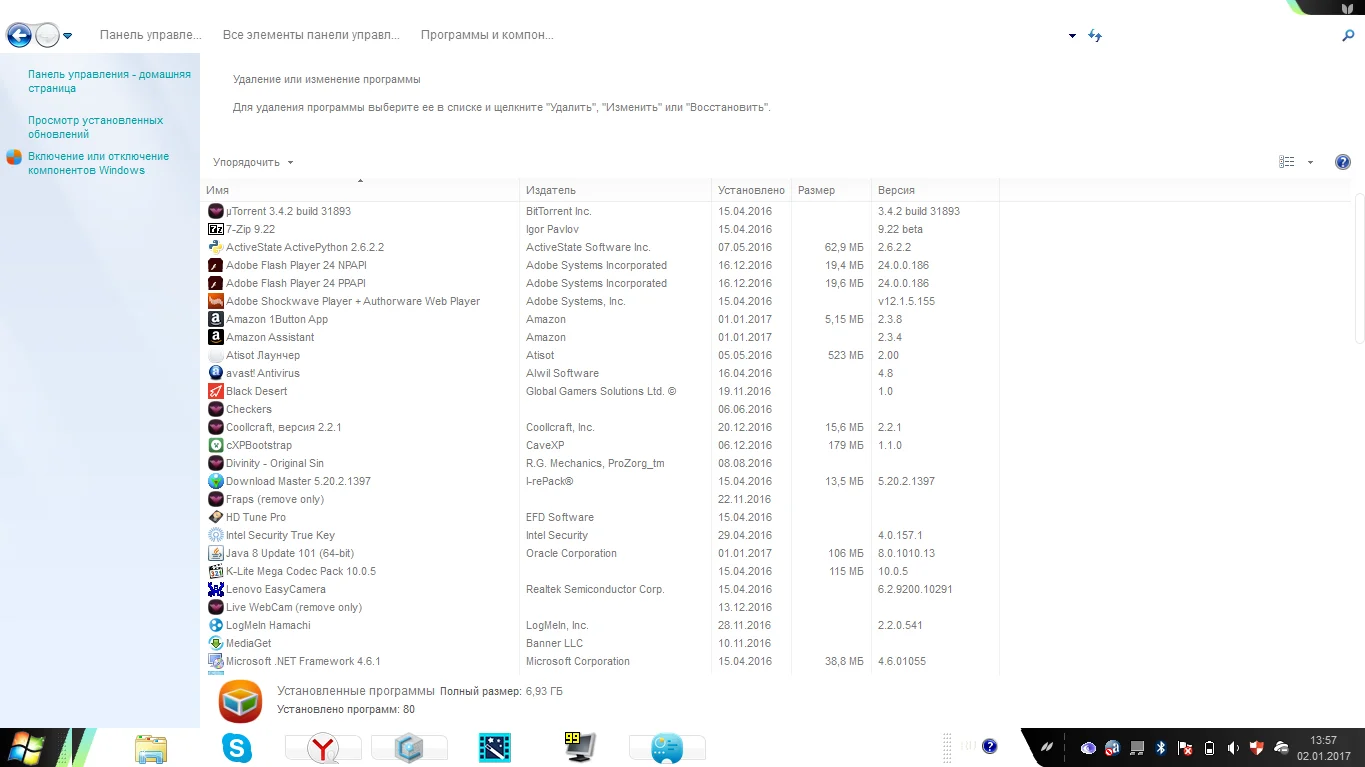Open help with the blue question mark
Screen dimensions: 1365x767
tap(1343, 162)
